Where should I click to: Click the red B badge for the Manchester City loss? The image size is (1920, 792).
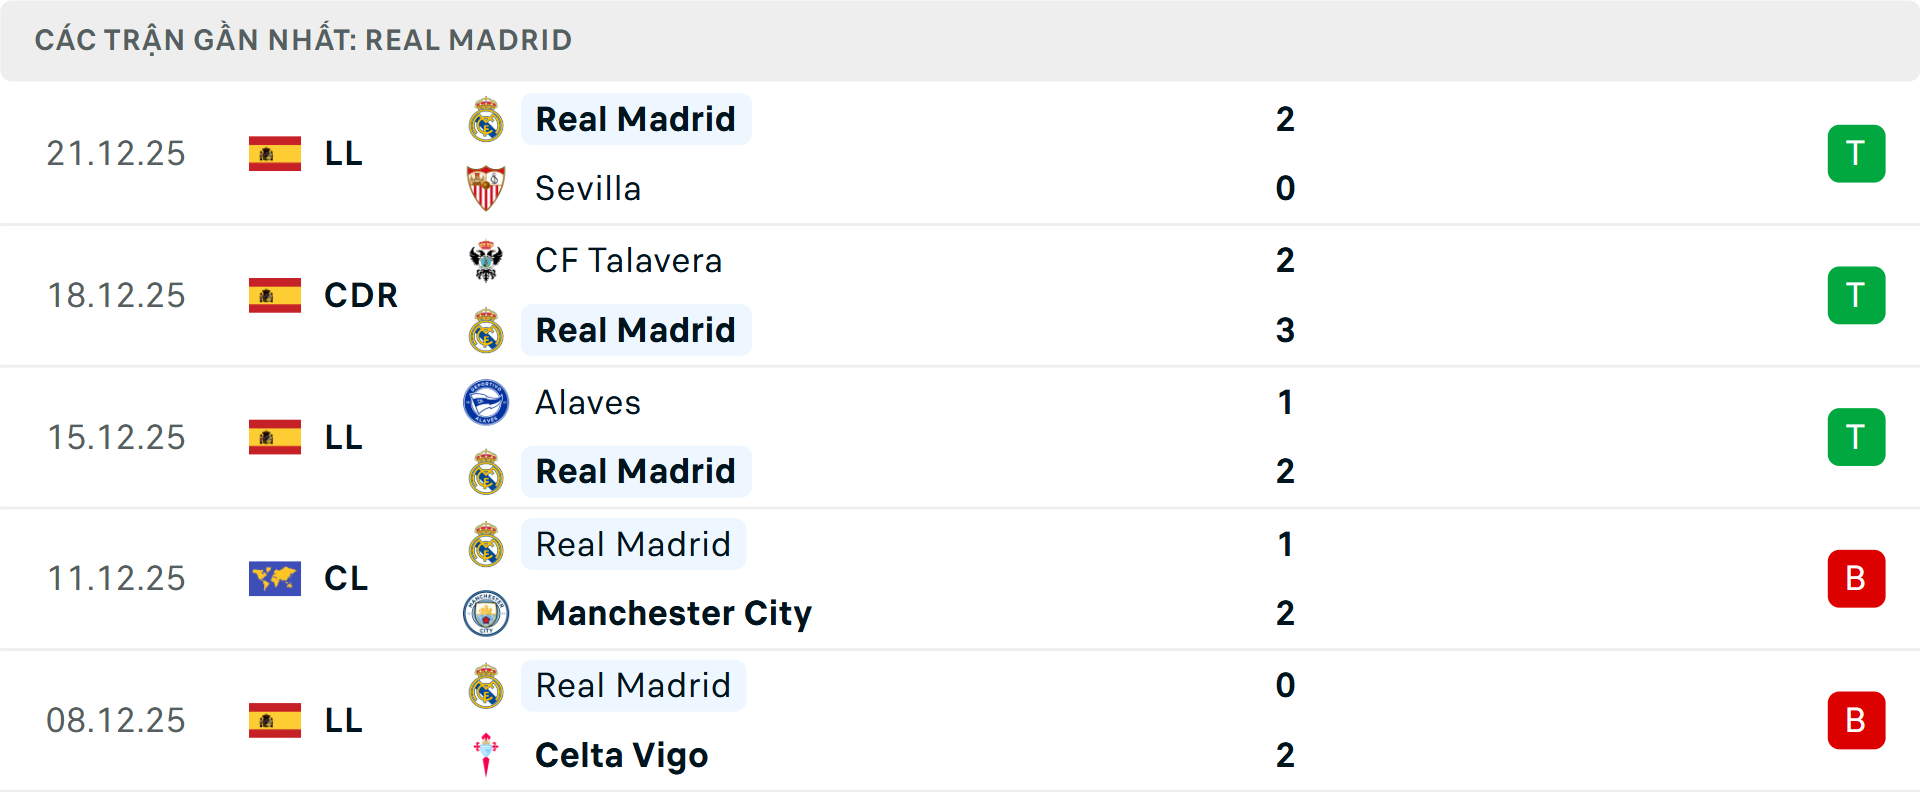(x=1856, y=578)
